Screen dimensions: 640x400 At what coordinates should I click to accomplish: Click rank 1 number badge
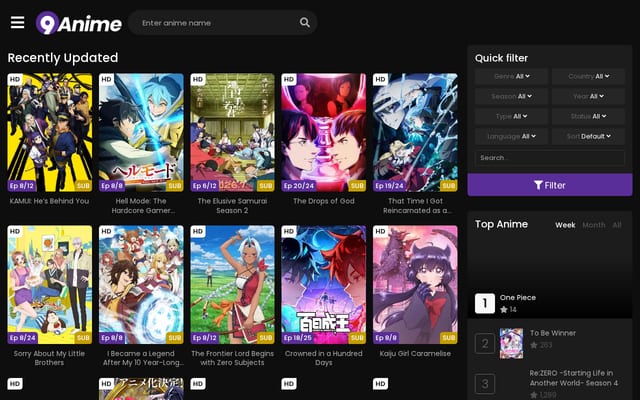tap(485, 303)
